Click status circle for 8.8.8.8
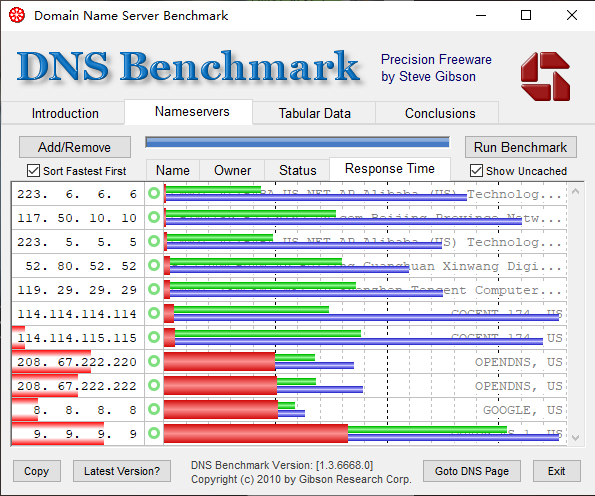Viewport: 595px width, 496px height. coord(154,409)
